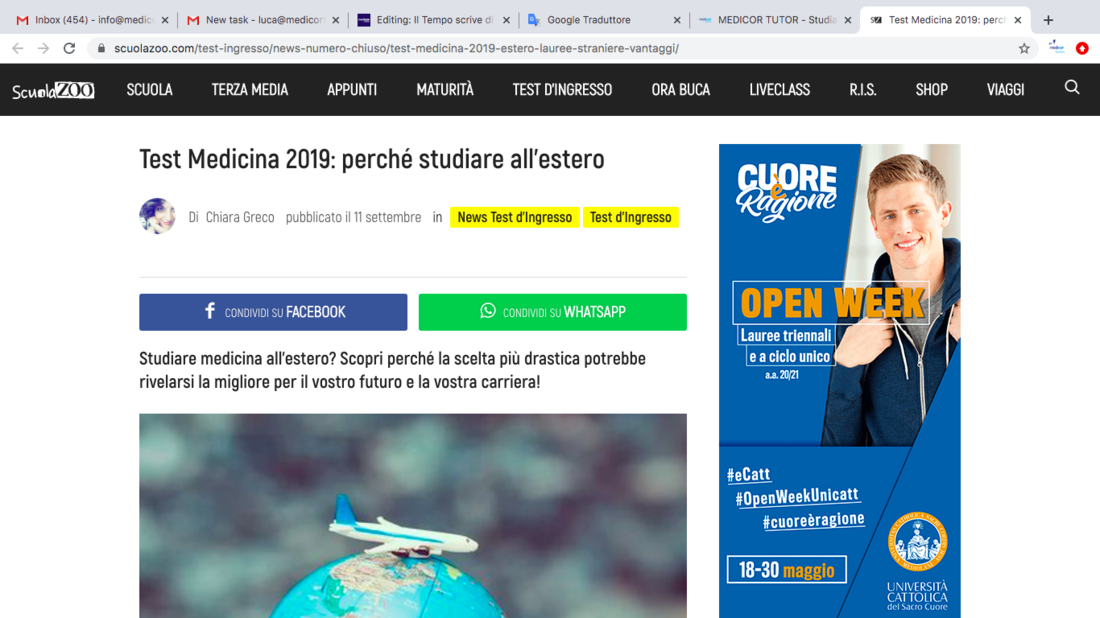Viewport: 1100px width, 618px height.
Task: Close the New task Gmail tab
Action: click(335, 20)
